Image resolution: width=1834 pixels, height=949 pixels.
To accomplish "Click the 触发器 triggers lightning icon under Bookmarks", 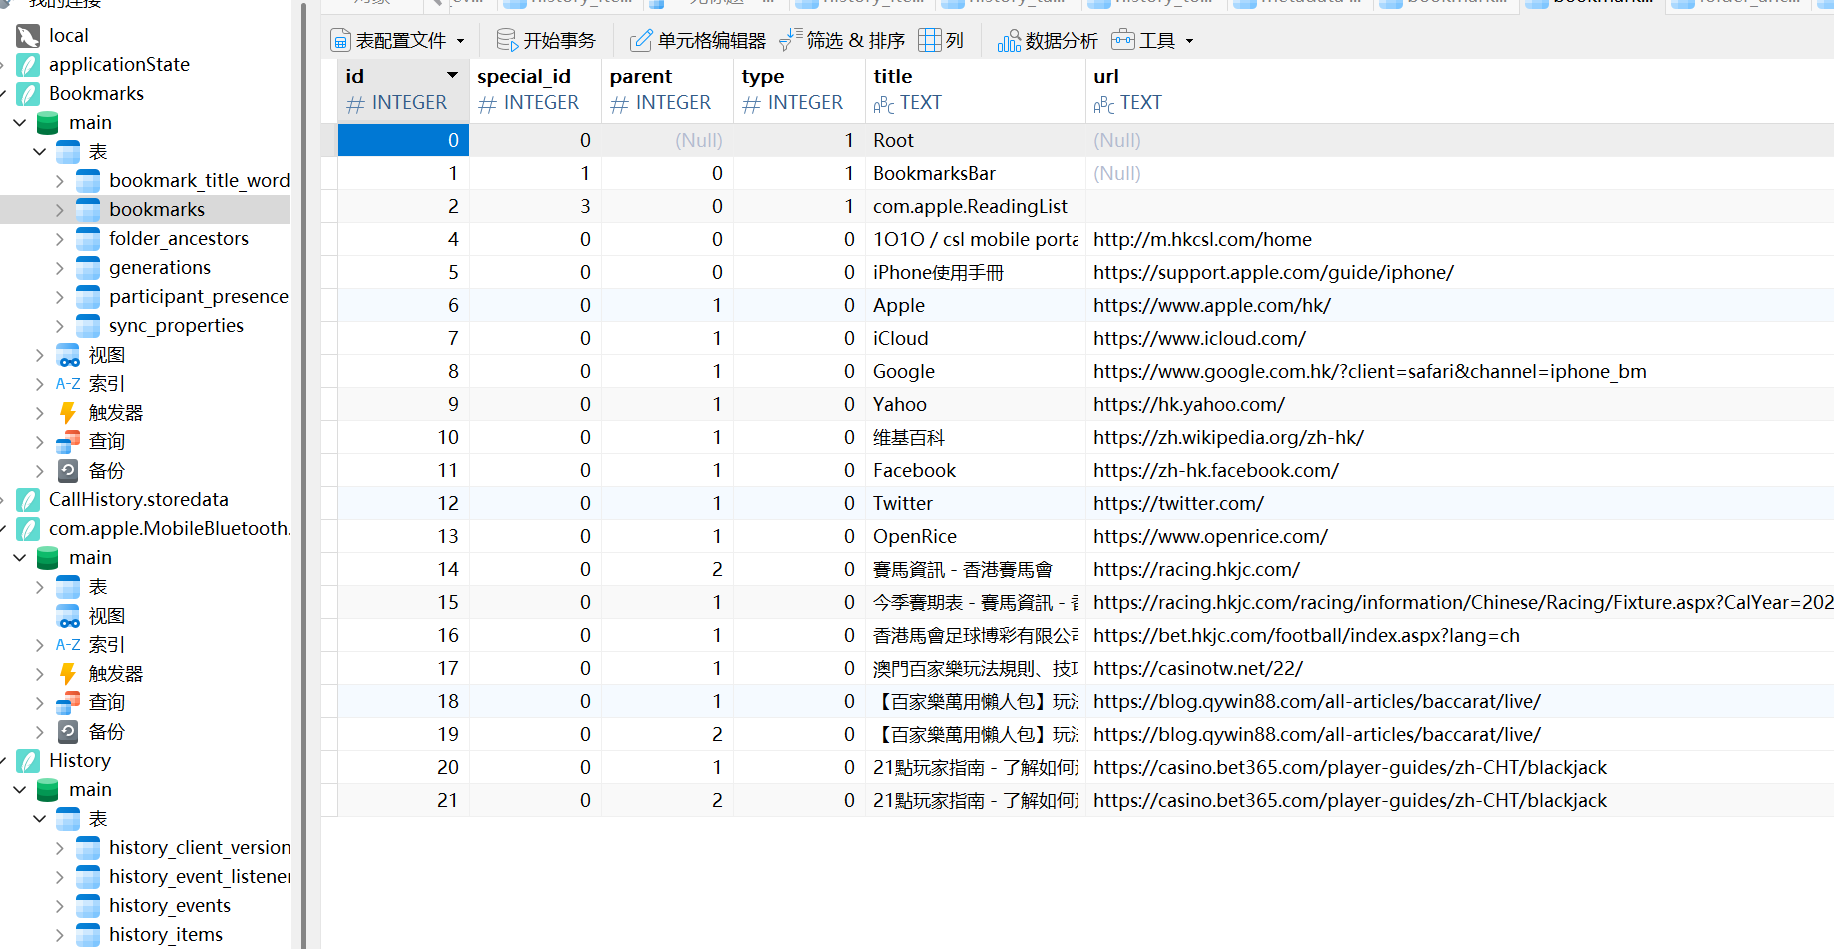I will (x=68, y=412).
